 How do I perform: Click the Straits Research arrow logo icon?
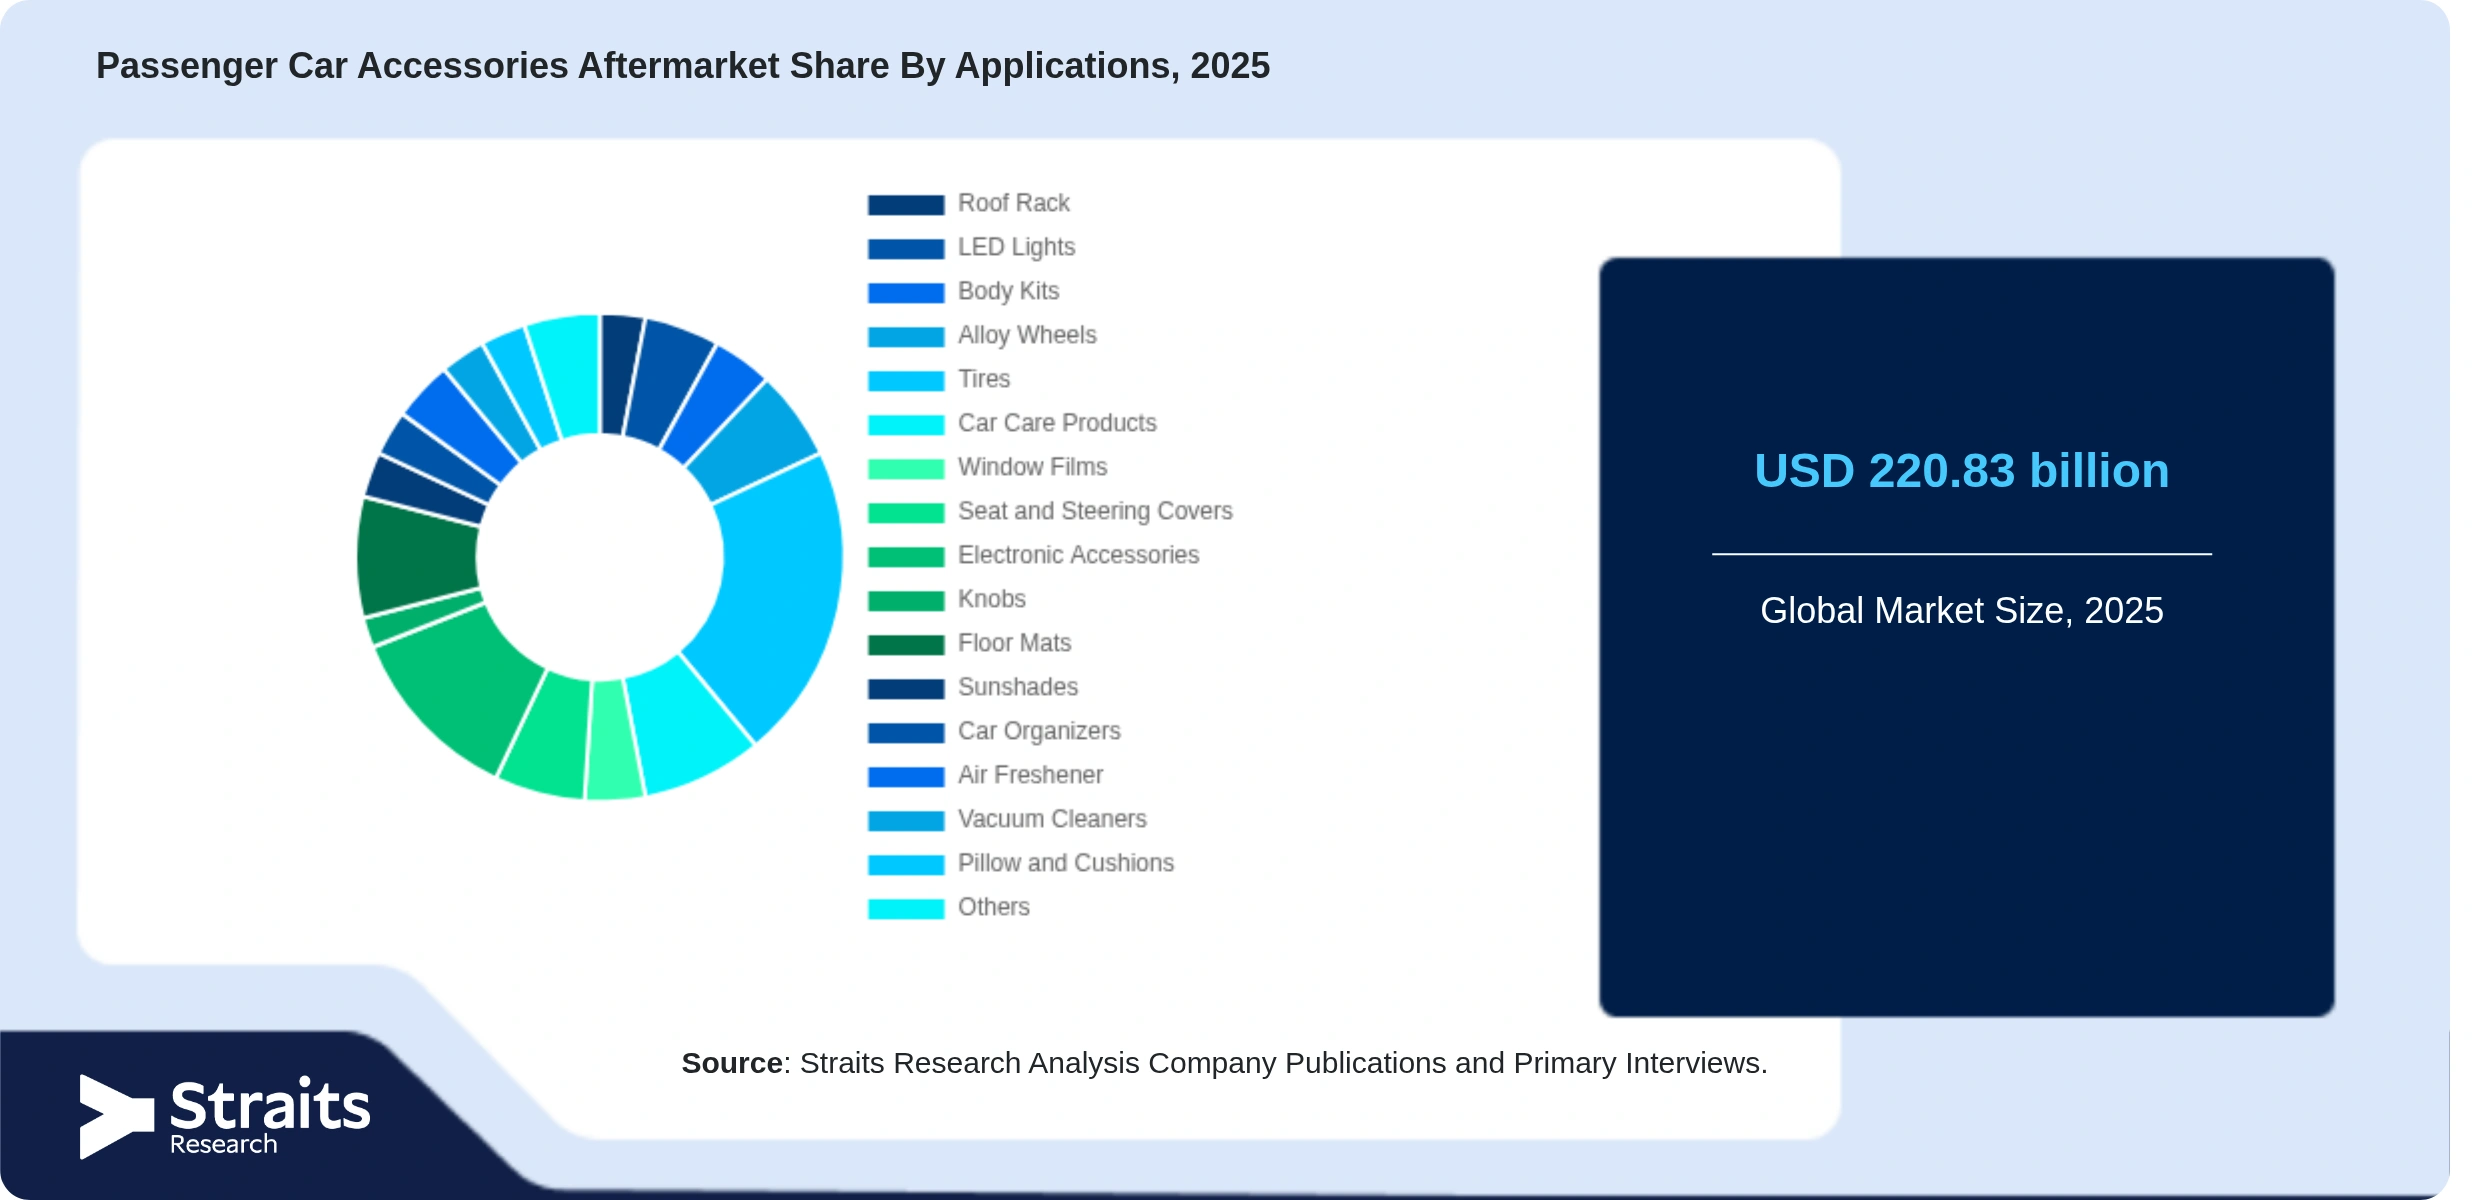coord(117,1116)
